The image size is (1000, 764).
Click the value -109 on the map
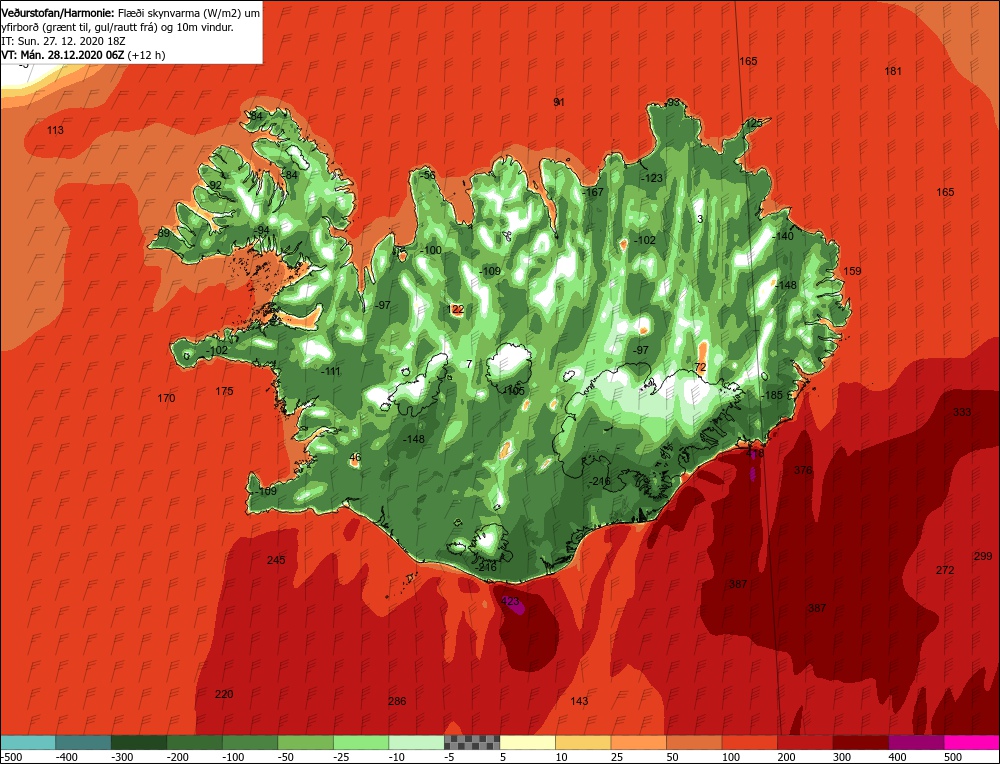point(490,271)
